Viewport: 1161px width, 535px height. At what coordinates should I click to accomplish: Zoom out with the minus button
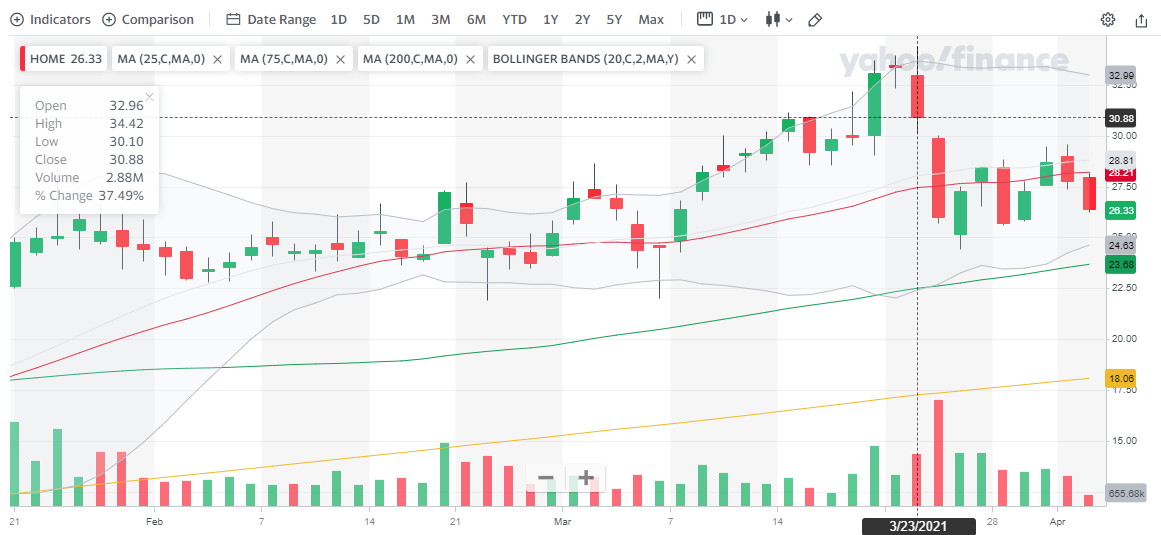tap(545, 478)
